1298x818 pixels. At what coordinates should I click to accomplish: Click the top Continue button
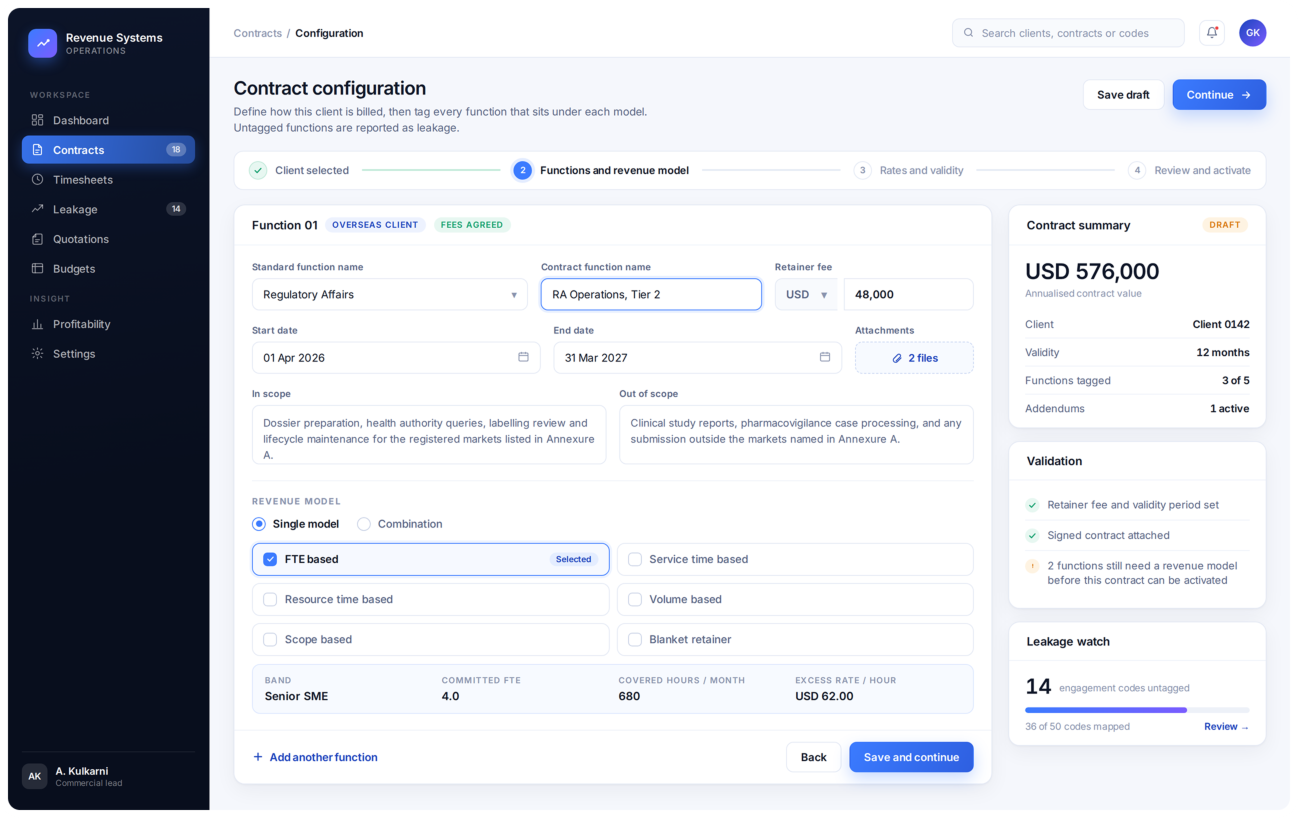[1219, 95]
